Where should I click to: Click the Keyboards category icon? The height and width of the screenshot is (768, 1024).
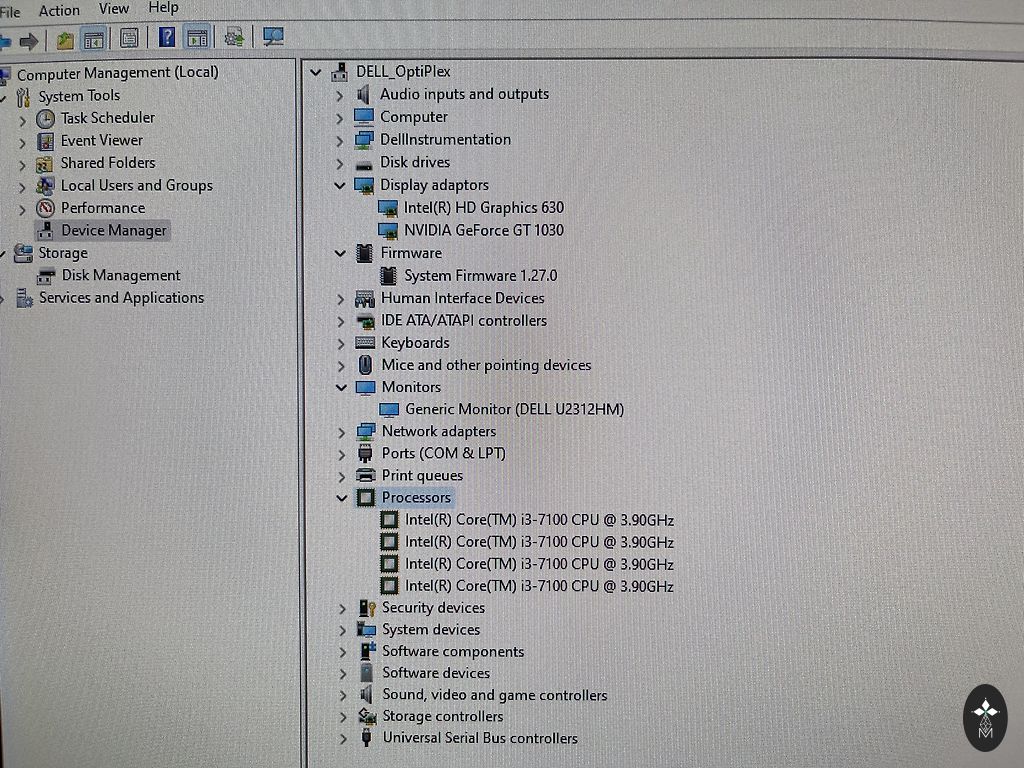(365, 343)
